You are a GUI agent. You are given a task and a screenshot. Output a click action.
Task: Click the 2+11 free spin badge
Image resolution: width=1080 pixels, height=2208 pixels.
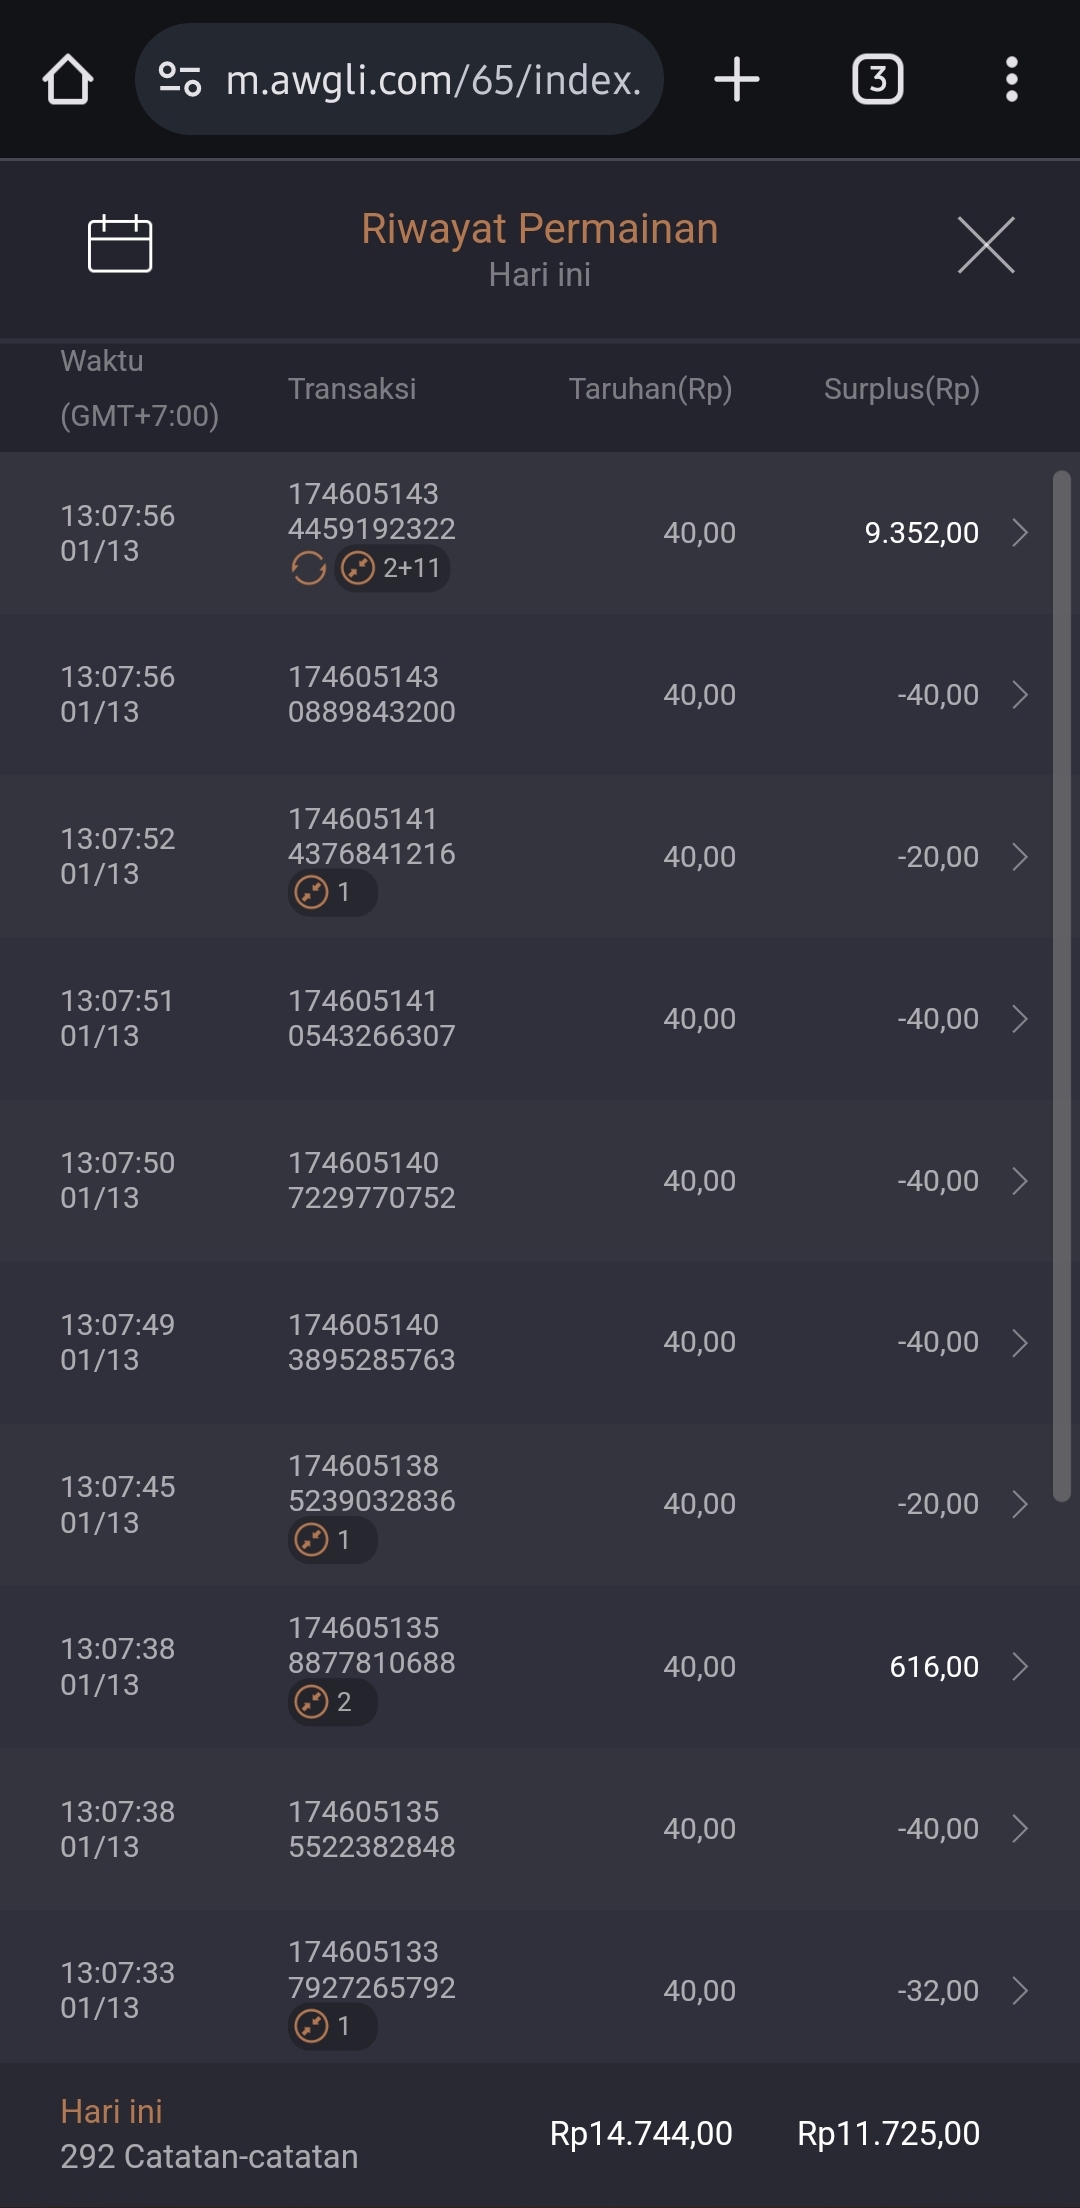coord(392,569)
